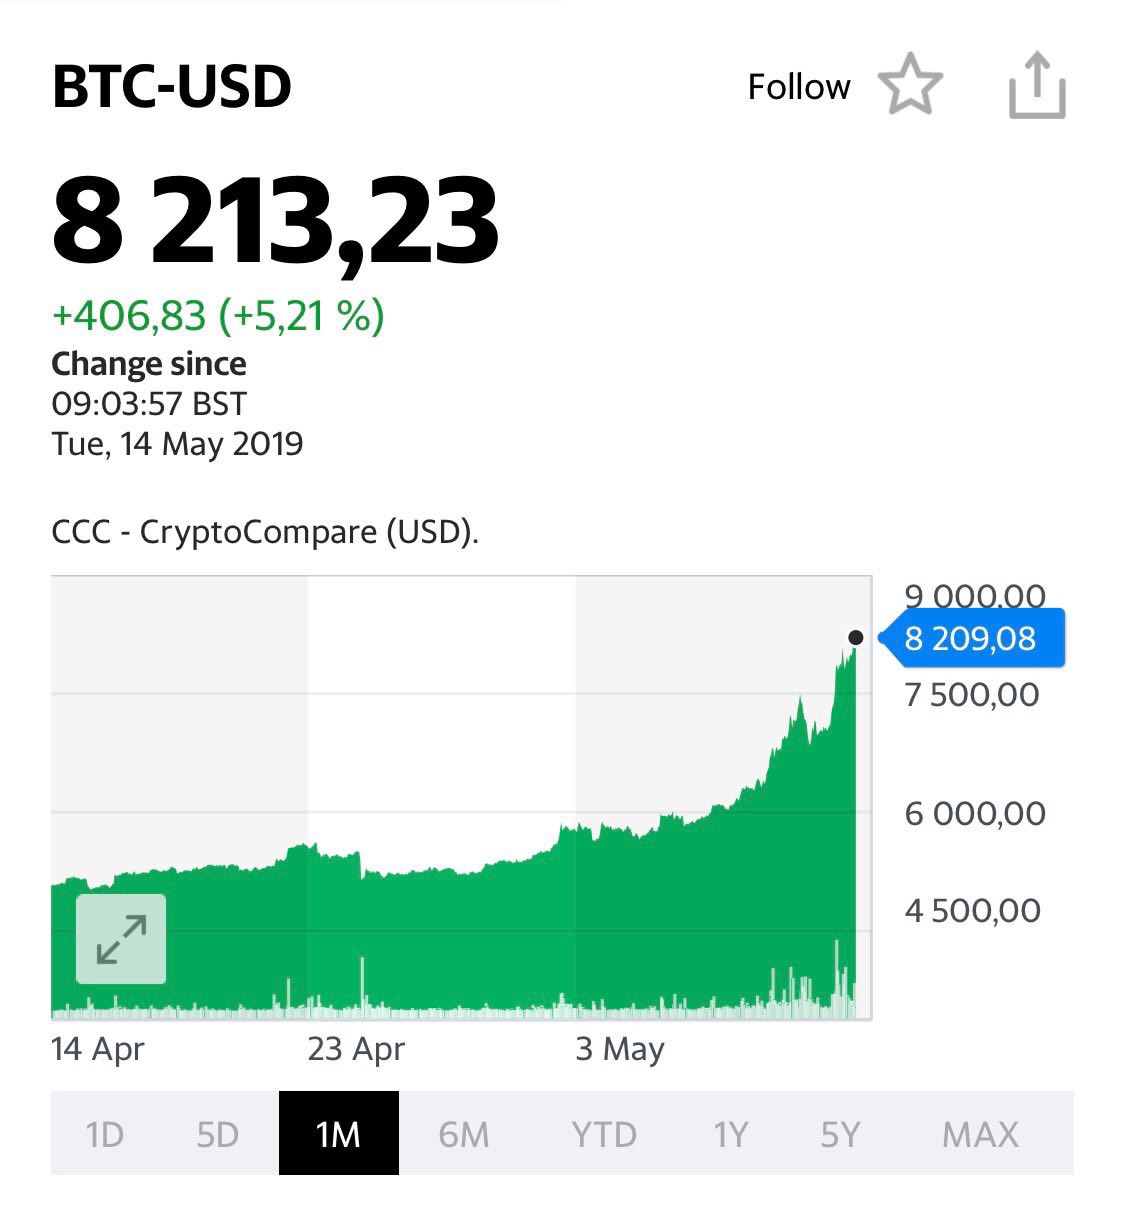
Task: Tap the CCC - CryptoCompare source text
Action: 265,531
